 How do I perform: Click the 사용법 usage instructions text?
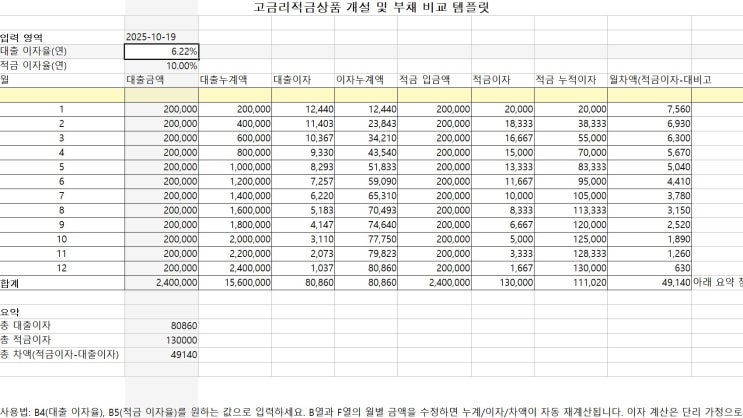pos(372,412)
